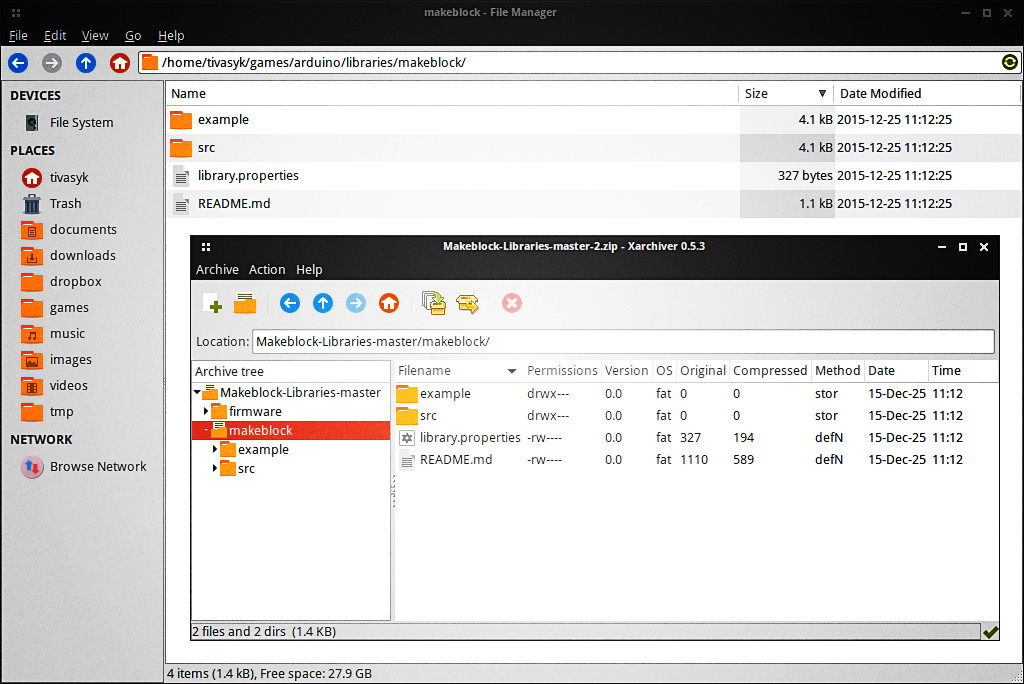
Task: Open downloads folder in sidebar
Action: [x=68, y=255]
